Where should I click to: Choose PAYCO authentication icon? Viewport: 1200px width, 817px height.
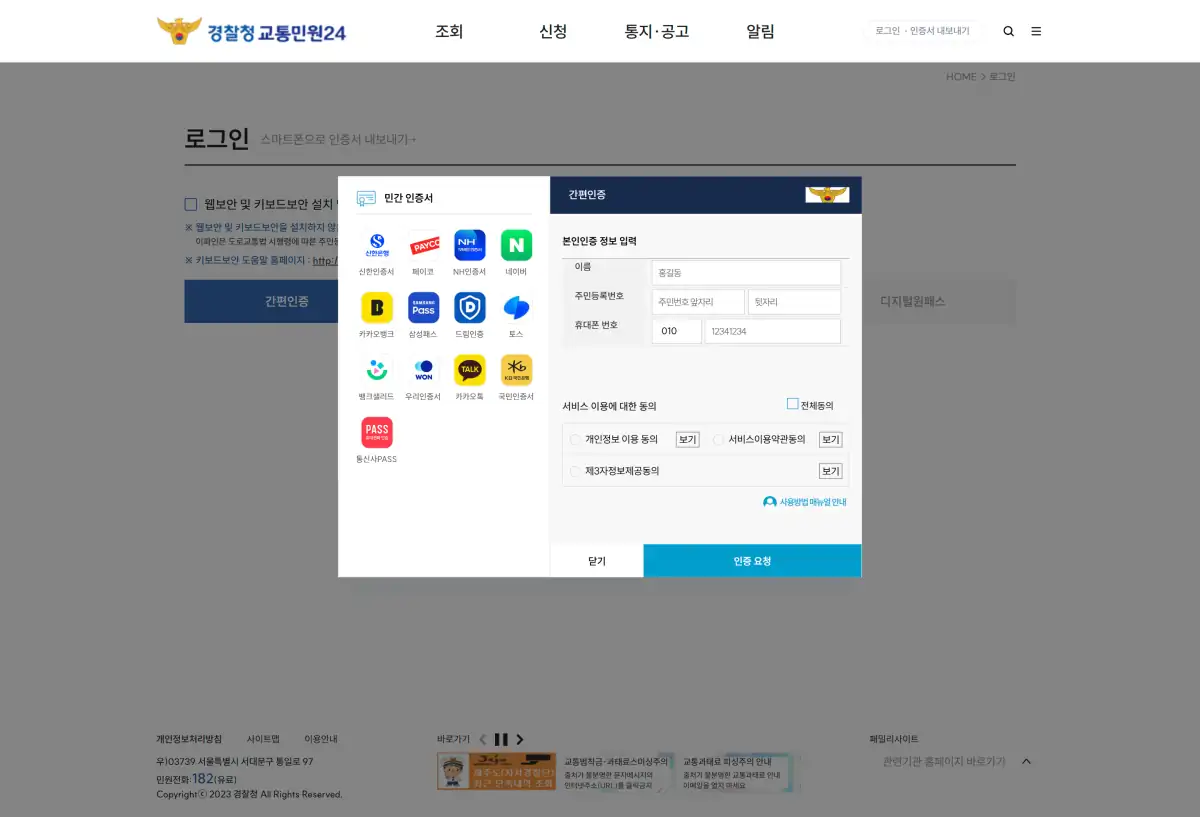click(423, 246)
